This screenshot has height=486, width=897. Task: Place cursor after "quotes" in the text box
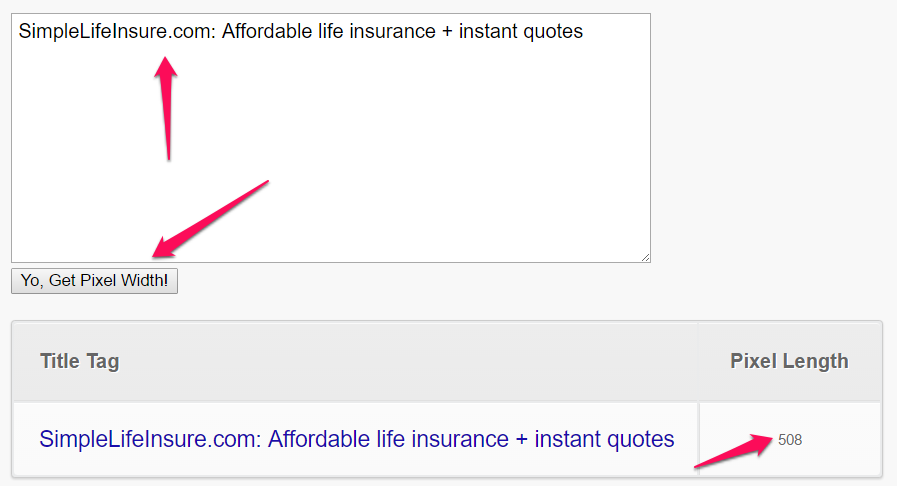point(584,32)
